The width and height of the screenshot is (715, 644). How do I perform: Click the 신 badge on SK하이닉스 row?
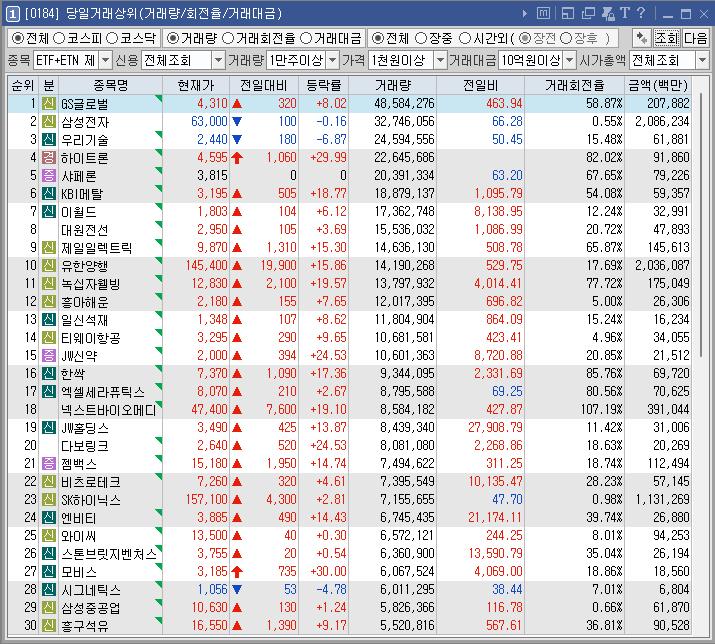(x=49, y=499)
